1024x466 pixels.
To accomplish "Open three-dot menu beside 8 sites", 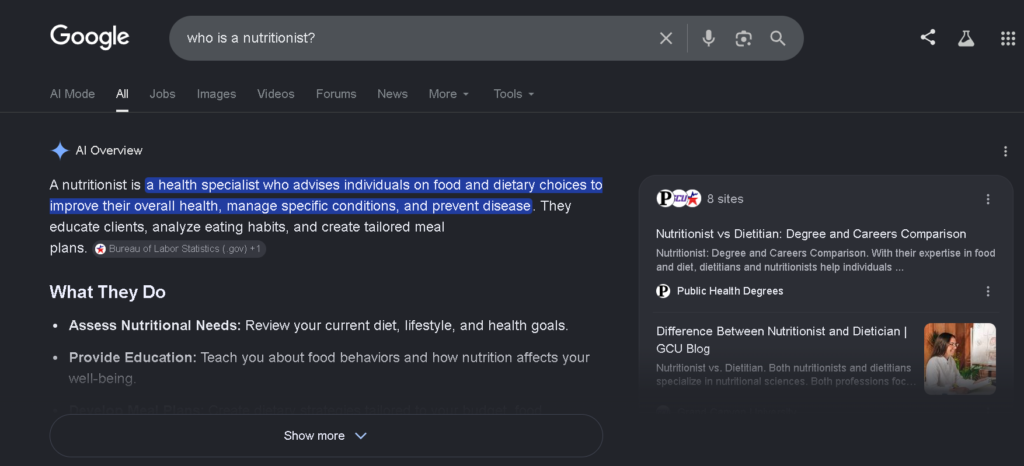I will (x=988, y=199).
